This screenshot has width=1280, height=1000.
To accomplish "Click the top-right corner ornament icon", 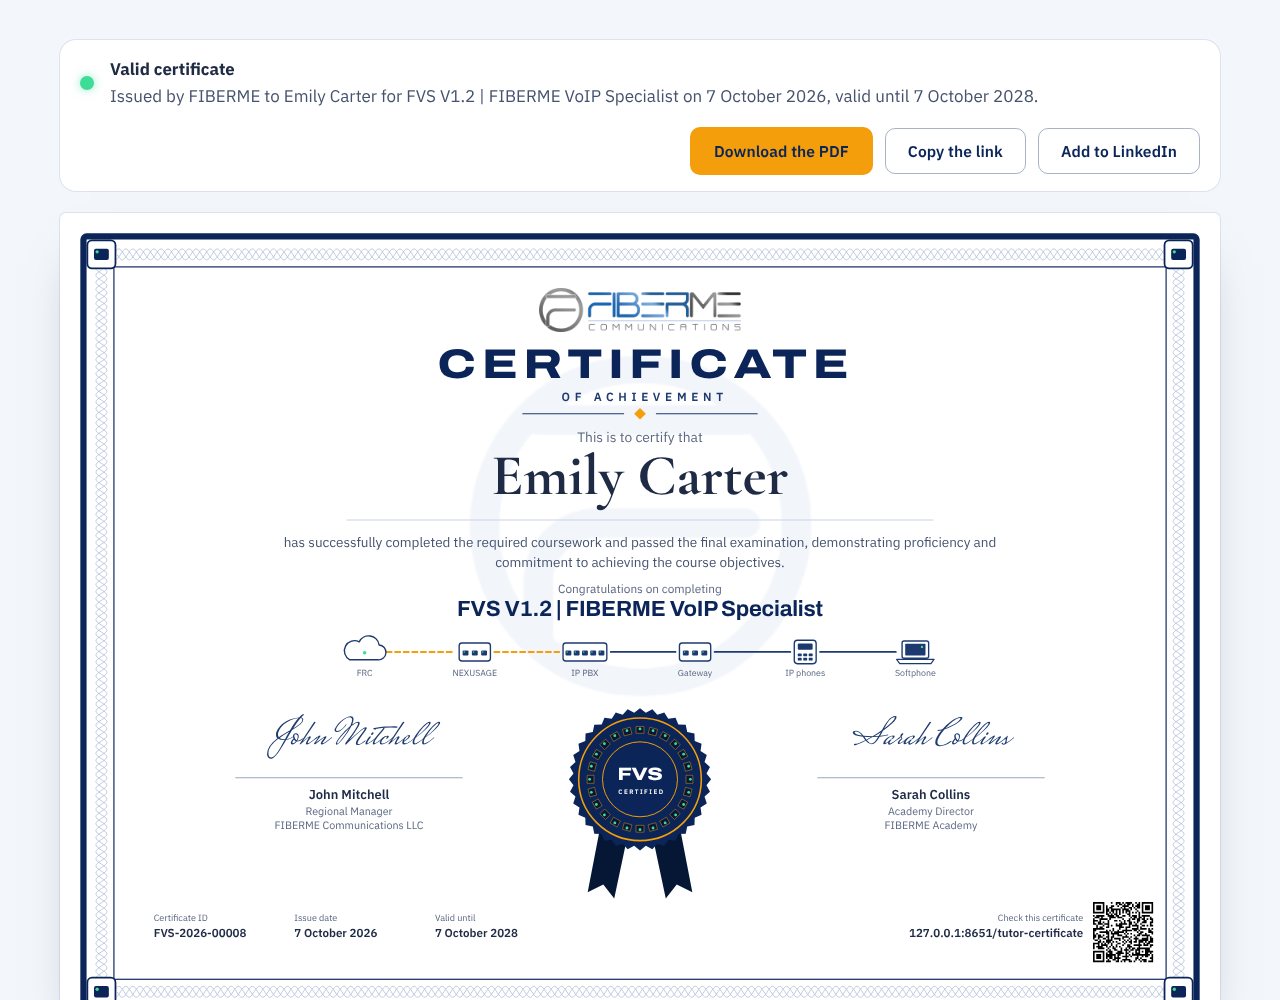I will click(1179, 254).
